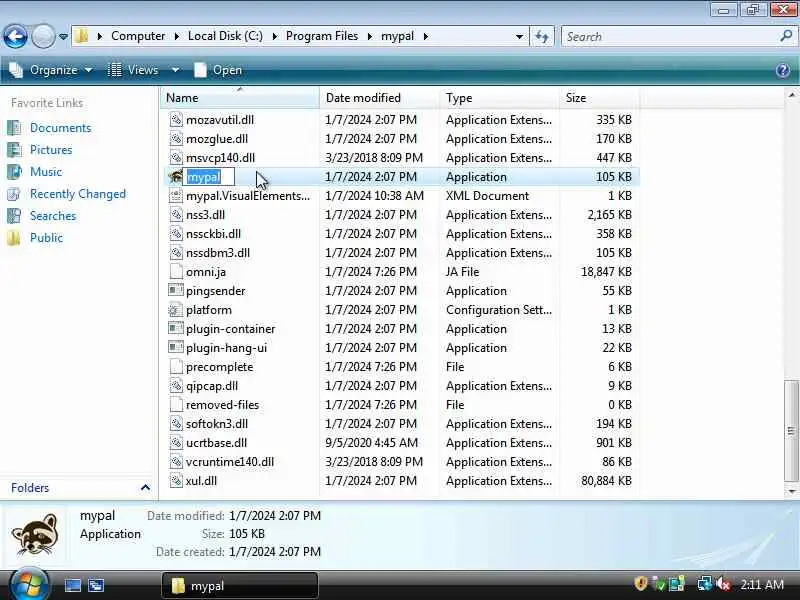This screenshot has width=800, height=600.
Task: Expand arrow after Computer breadcrumb
Action: (177, 37)
